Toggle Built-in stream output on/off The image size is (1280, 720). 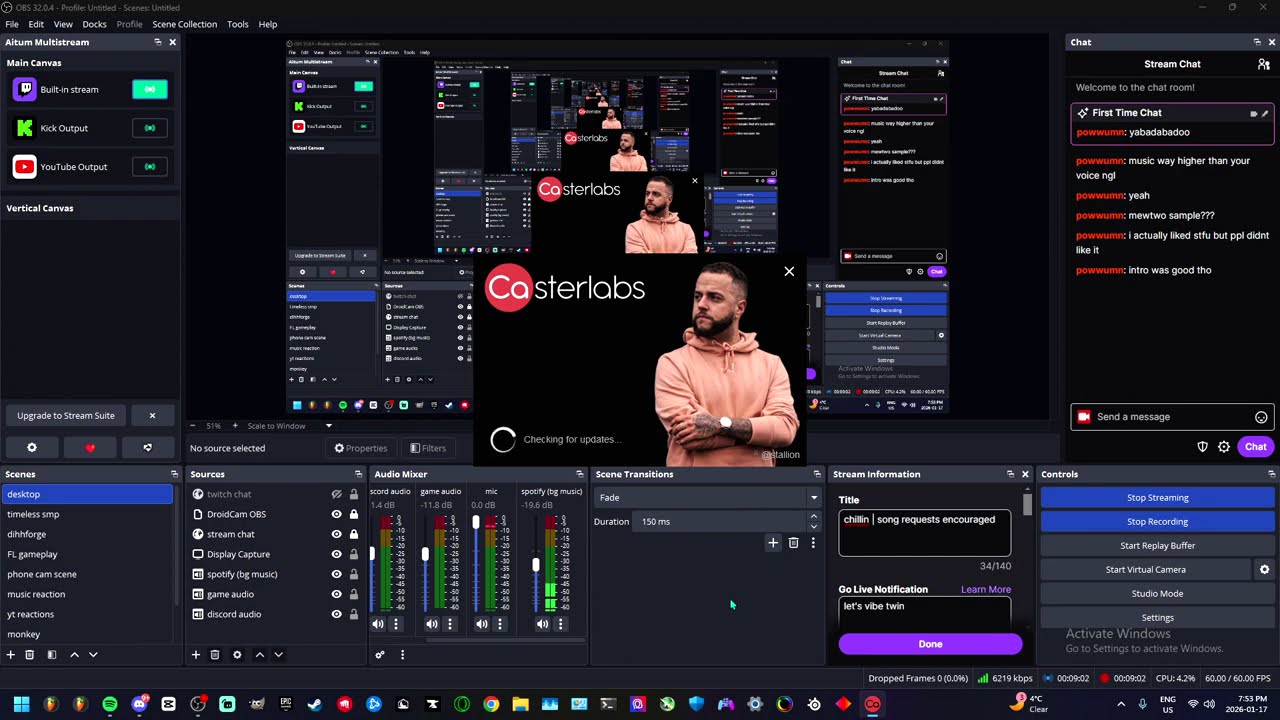pos(150,89)
